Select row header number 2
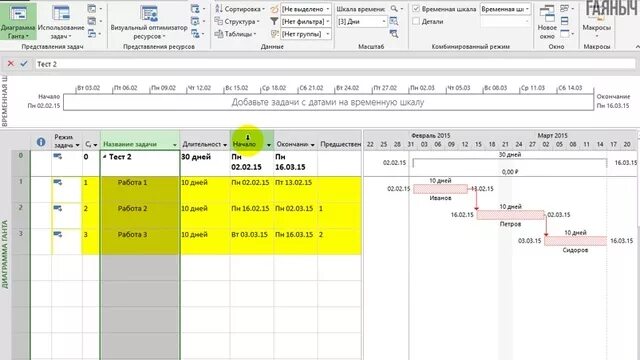The height and width of the screenshot is (360, 640). tap(20, 215)
